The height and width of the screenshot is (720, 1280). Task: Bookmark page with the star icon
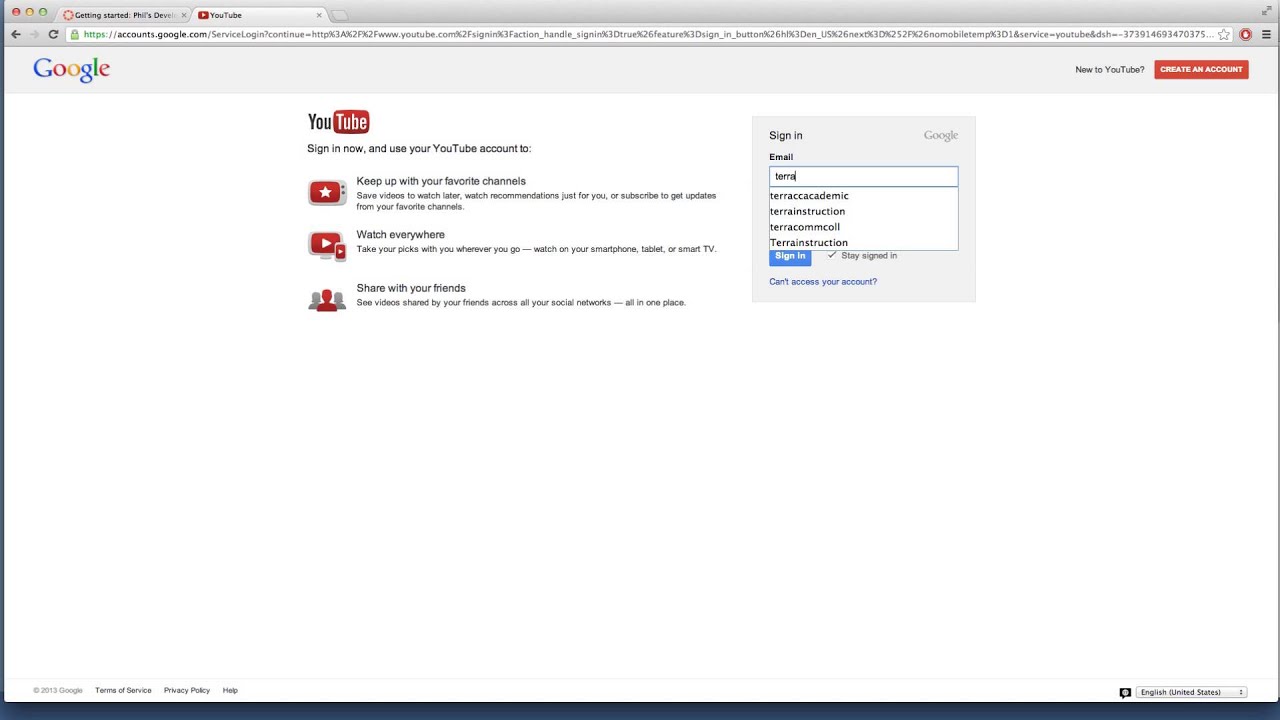point(1224,34)
